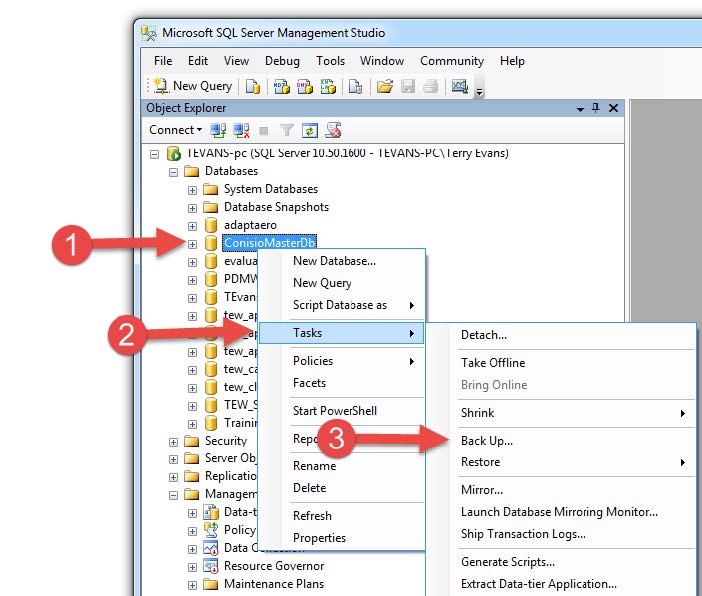Click the Open File folder icon
This screenshot has width=702, height=596.
pos(385,86)
